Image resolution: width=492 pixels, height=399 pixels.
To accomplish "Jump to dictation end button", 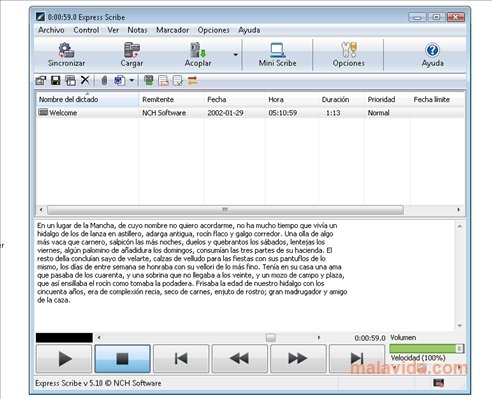I will [357, 359].
